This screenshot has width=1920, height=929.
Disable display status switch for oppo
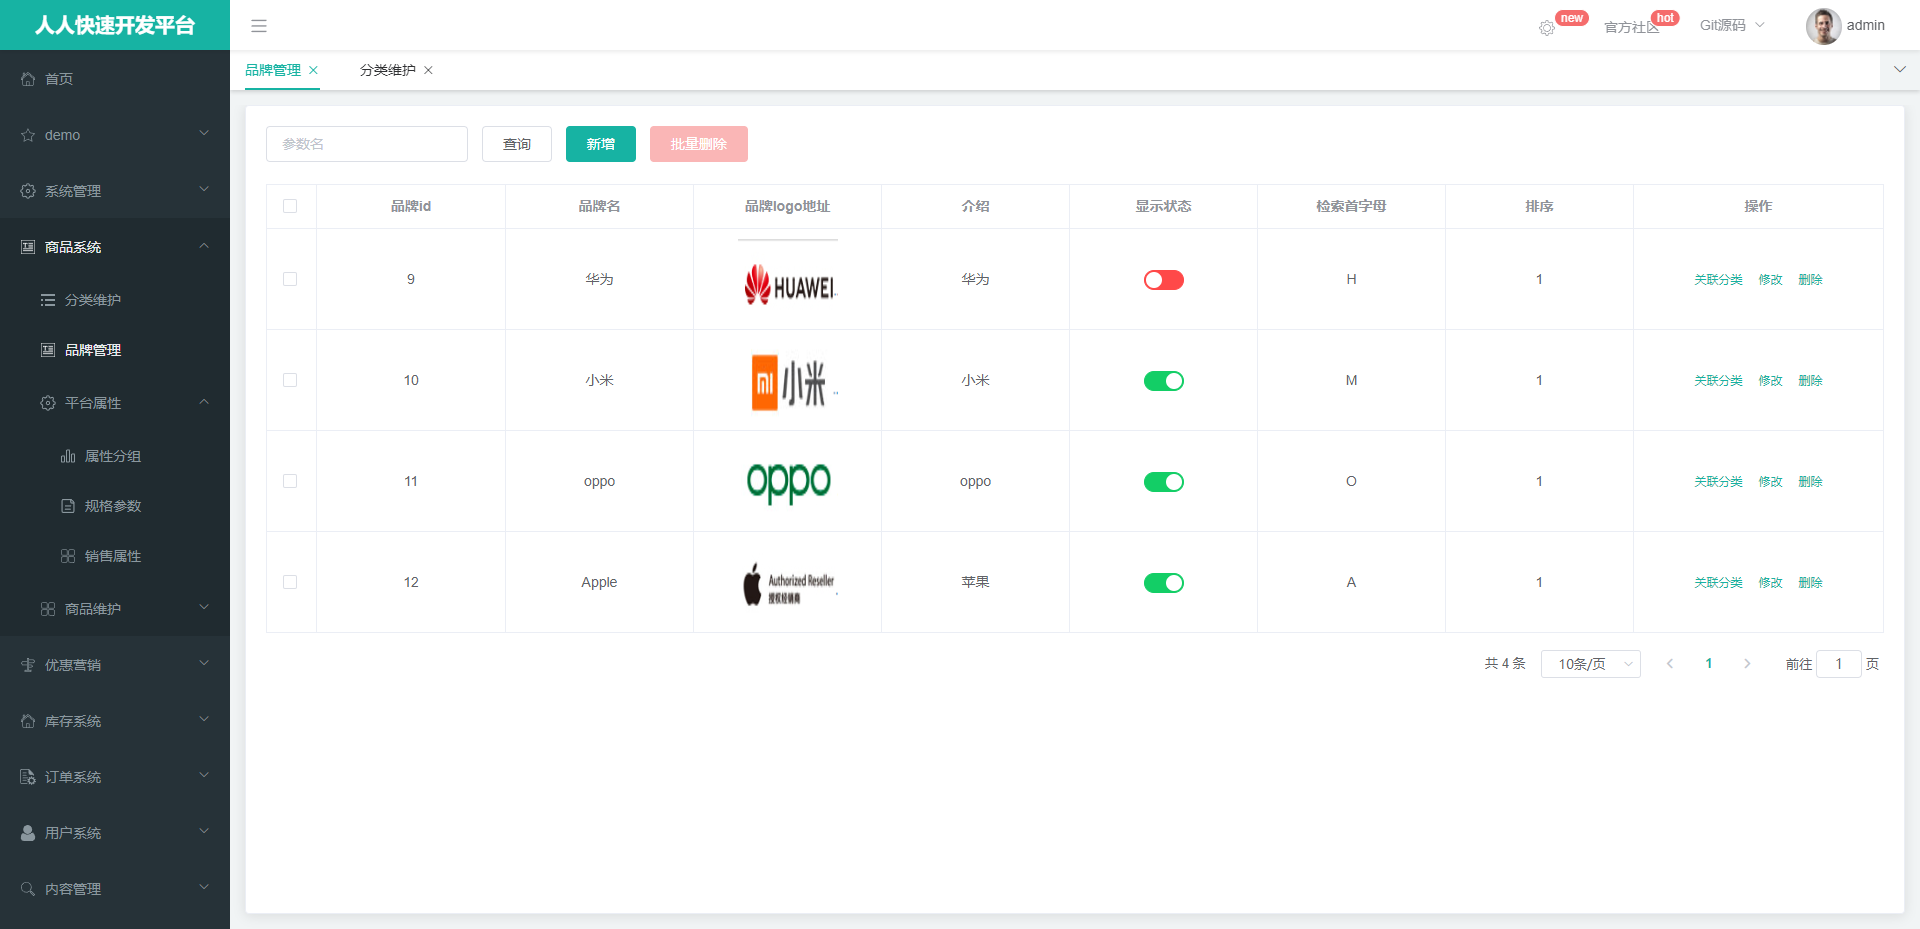click(x=1163, y=482)
